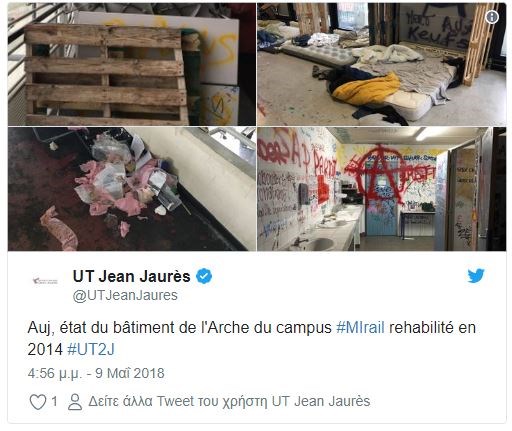This screenshot has height=431, width=512.
Task: Click the like count number 1
Action: click(x=54, y=401)
